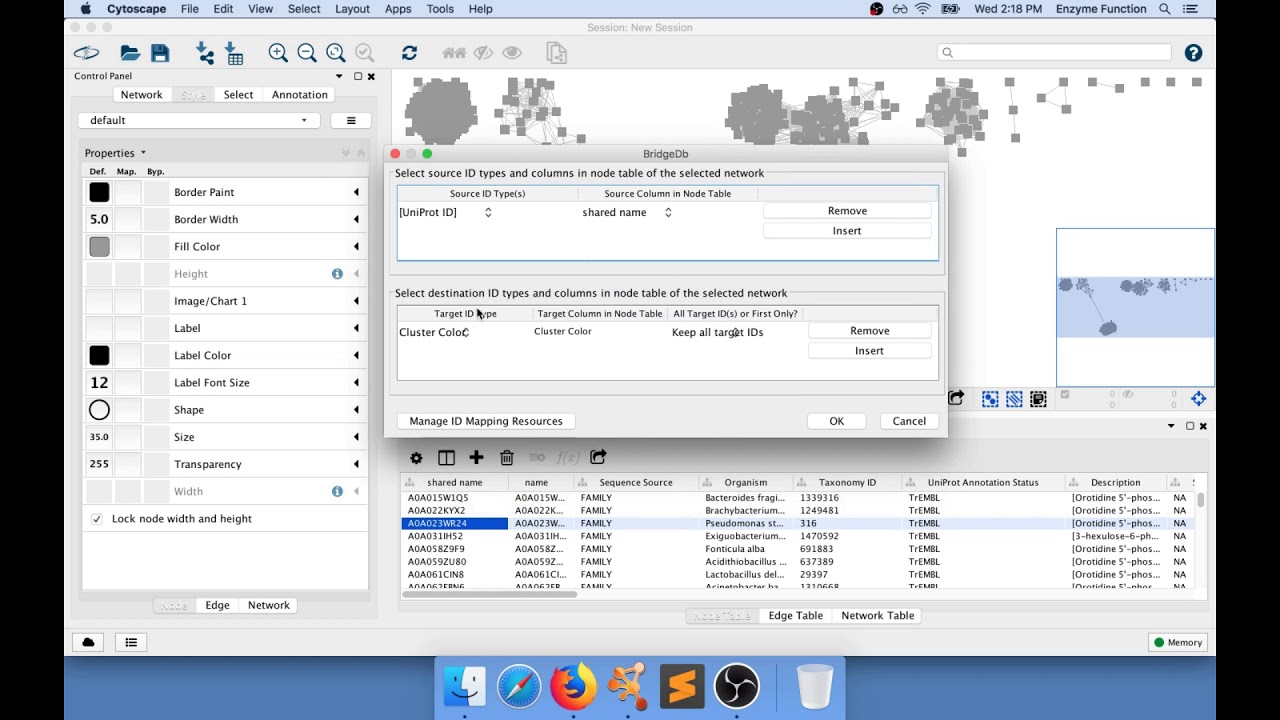The image size is (1280, 720).
Task: Delete table columns trash icon
Action: [507, 458]
